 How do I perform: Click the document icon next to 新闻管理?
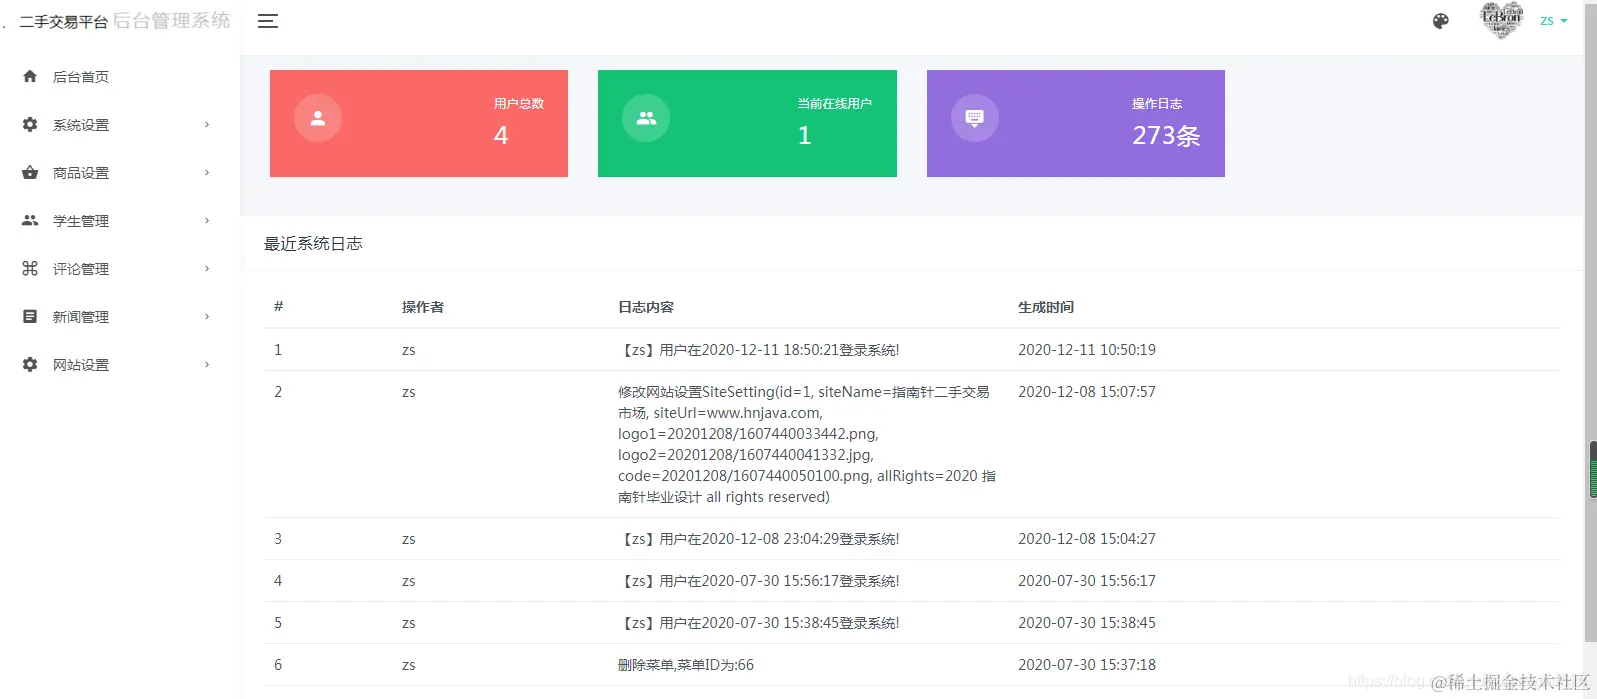[x=30, y=316]
